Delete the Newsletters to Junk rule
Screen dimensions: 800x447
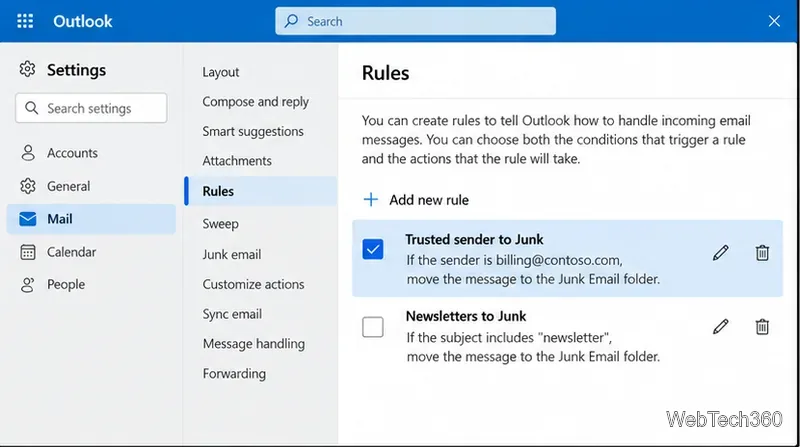click(x=762, y=327)
